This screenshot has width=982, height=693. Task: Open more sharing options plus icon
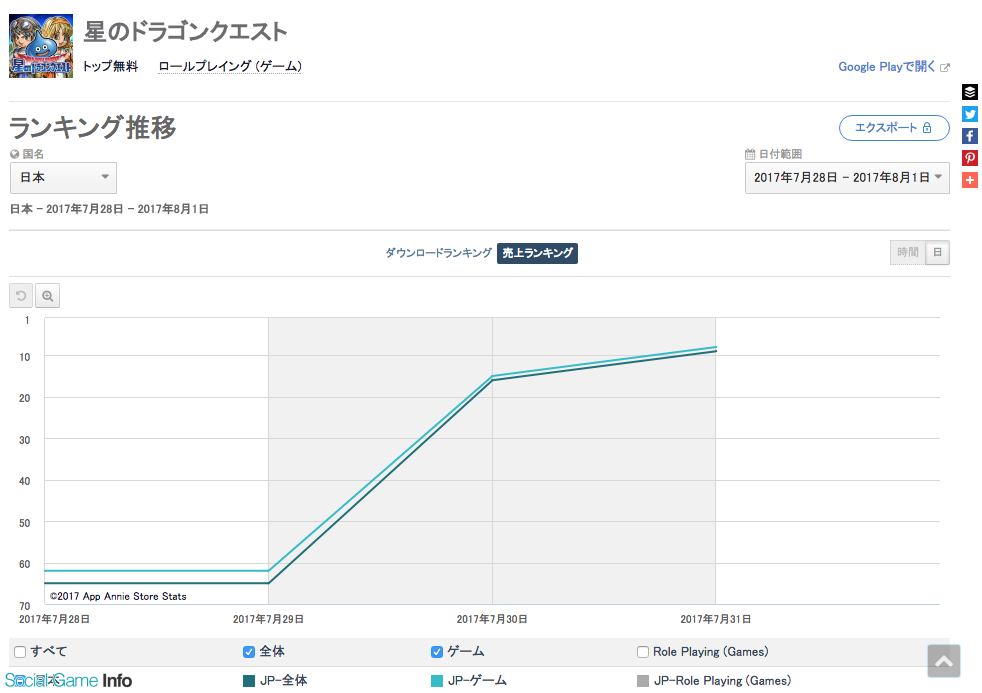click(x=969, y=180)
